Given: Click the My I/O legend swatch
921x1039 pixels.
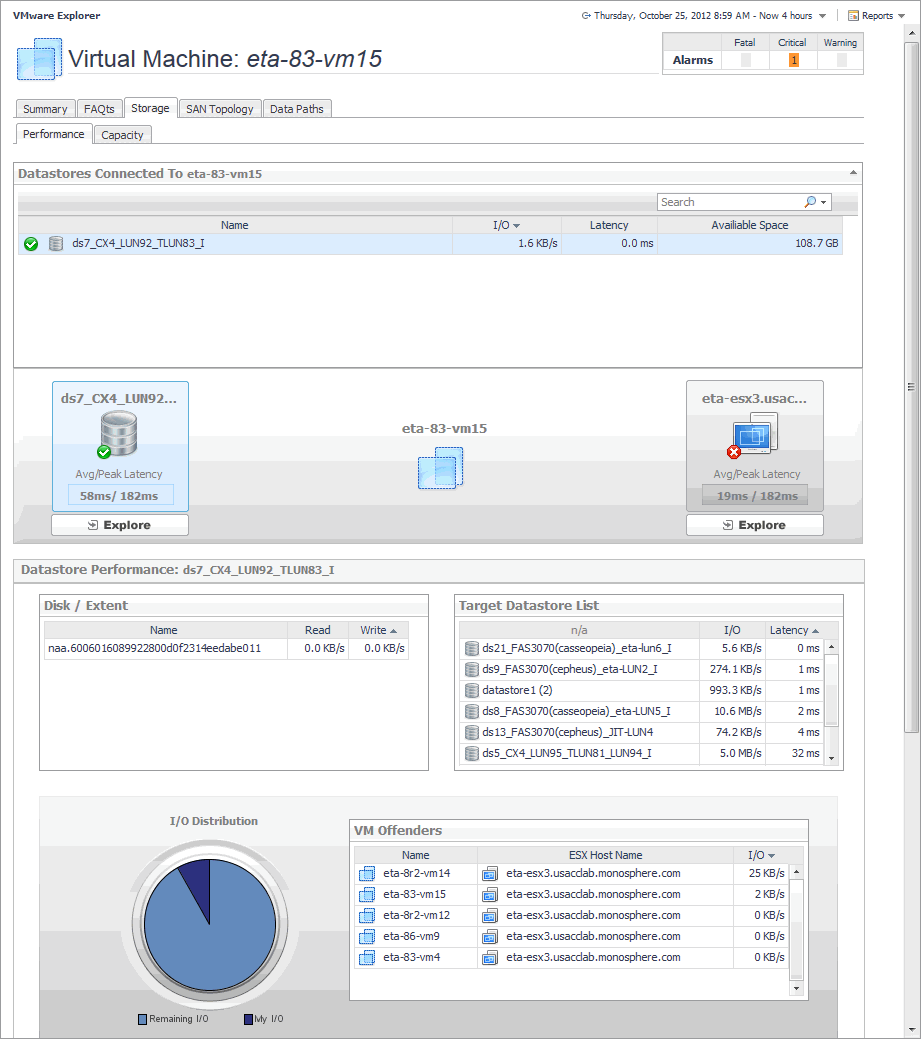Looking at the screenshot, I should click(248, 1019).
